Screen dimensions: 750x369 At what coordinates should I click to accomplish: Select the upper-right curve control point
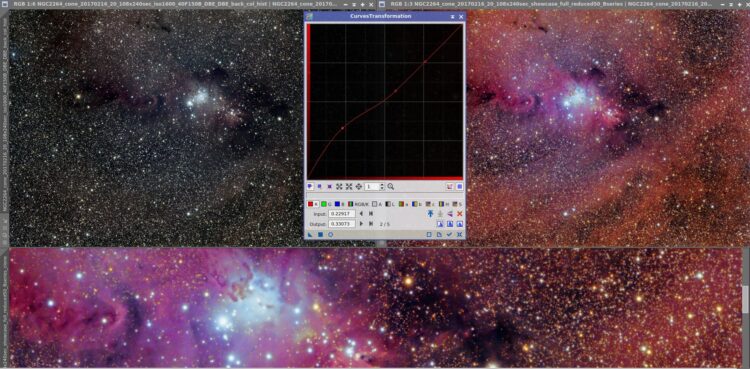(x=425, y=61)
